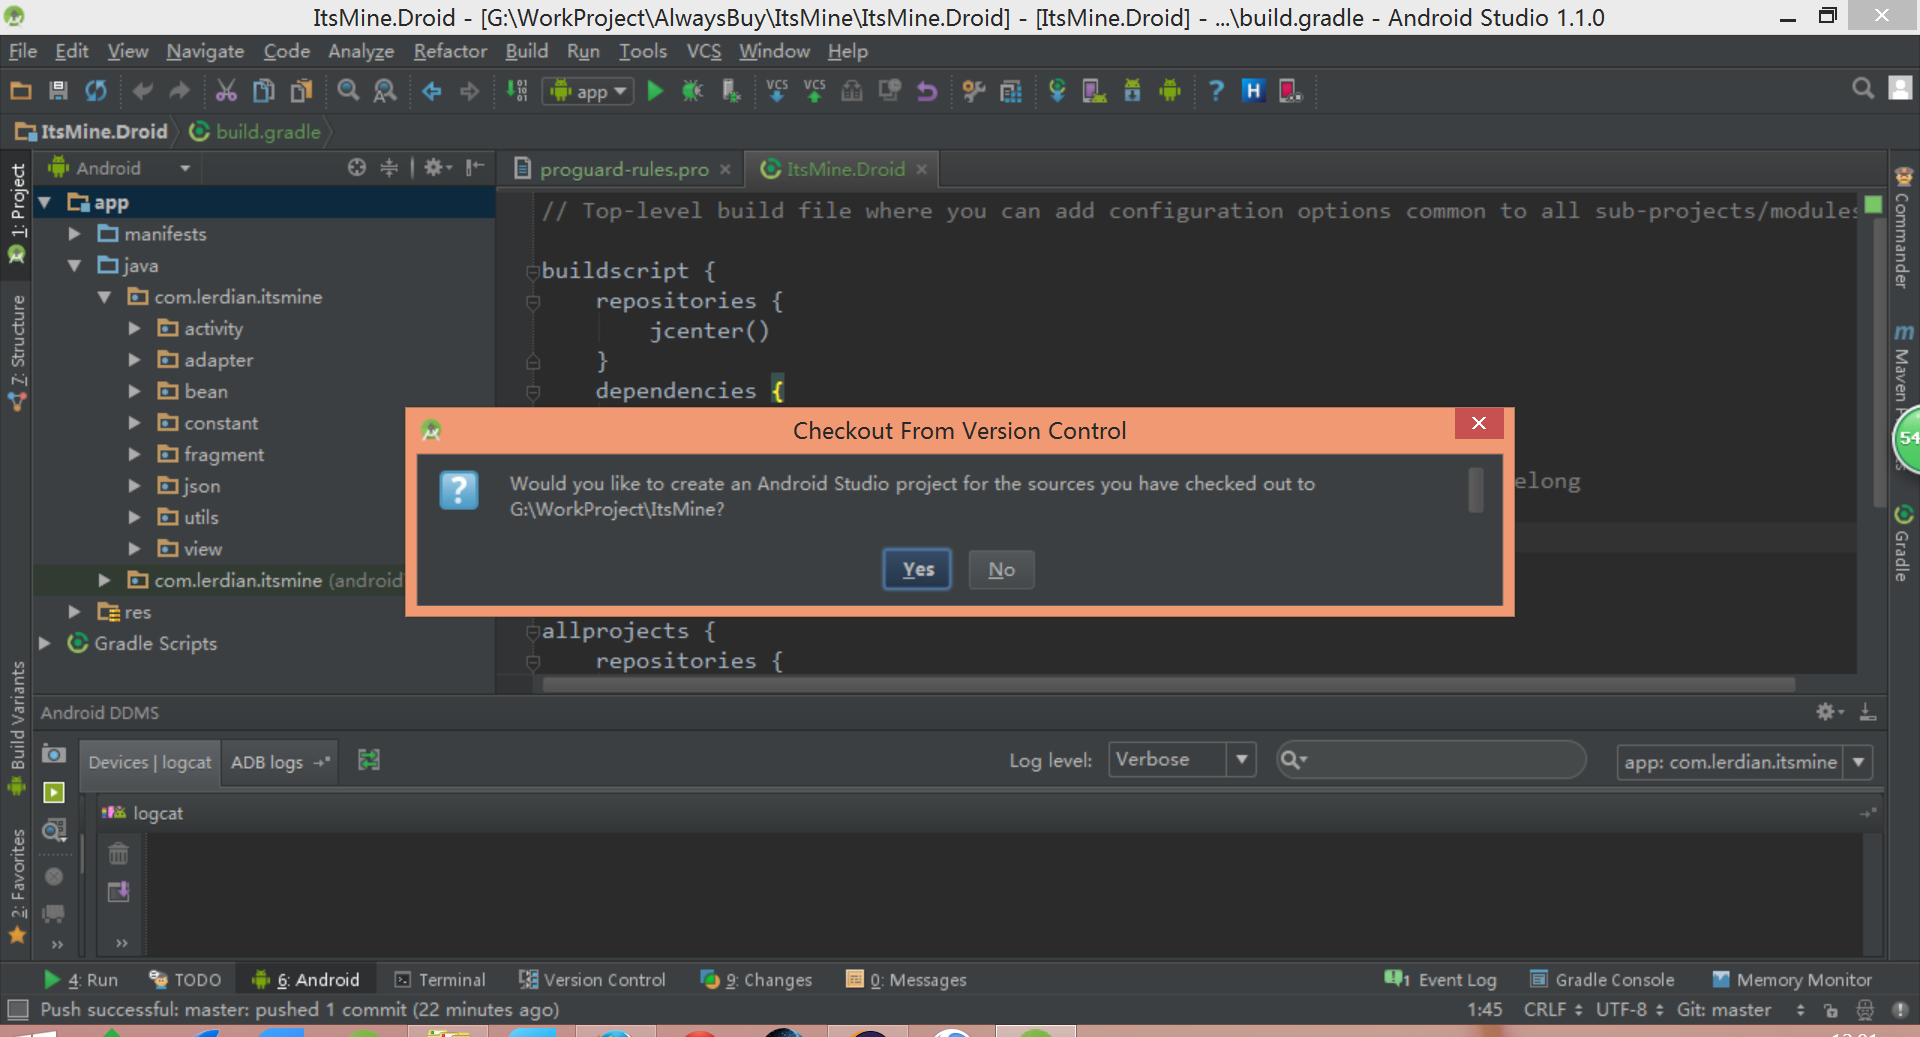Click the VCS Update Project icon
This screenshot has width=1920, height=1037.
pyautogui.click(x=777, y=91)
